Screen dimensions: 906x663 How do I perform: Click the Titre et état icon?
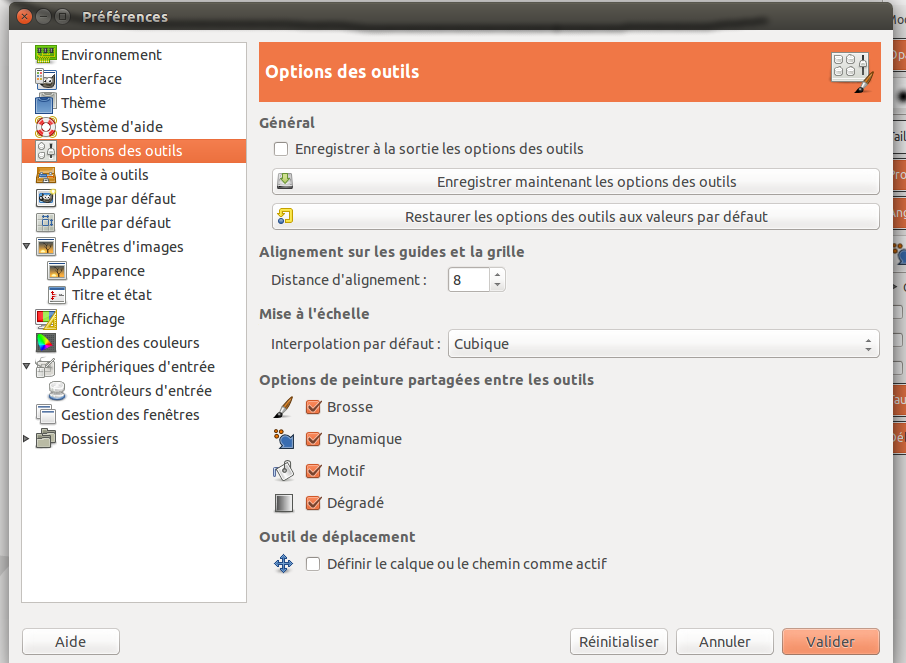click(x=57, y=295)
